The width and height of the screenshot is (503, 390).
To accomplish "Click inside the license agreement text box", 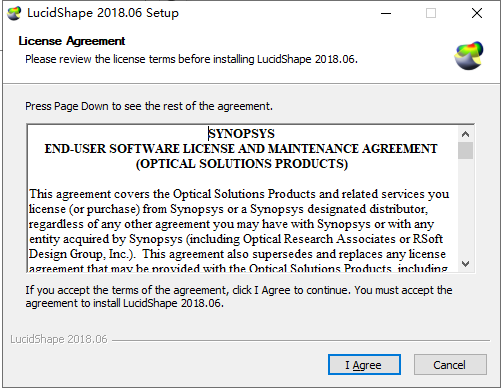I will (243, 199).
